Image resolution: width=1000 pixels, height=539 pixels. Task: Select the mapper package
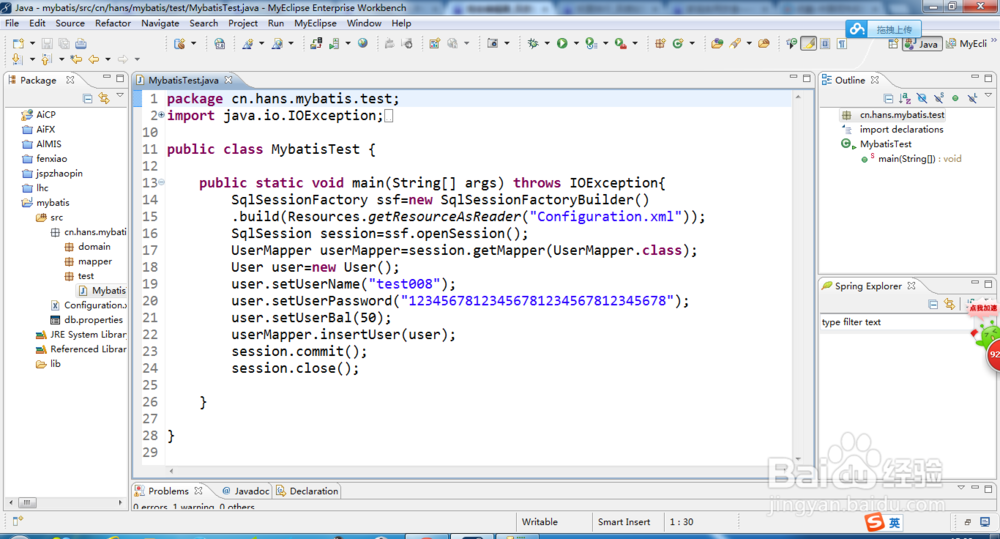[x=88, y=262]
